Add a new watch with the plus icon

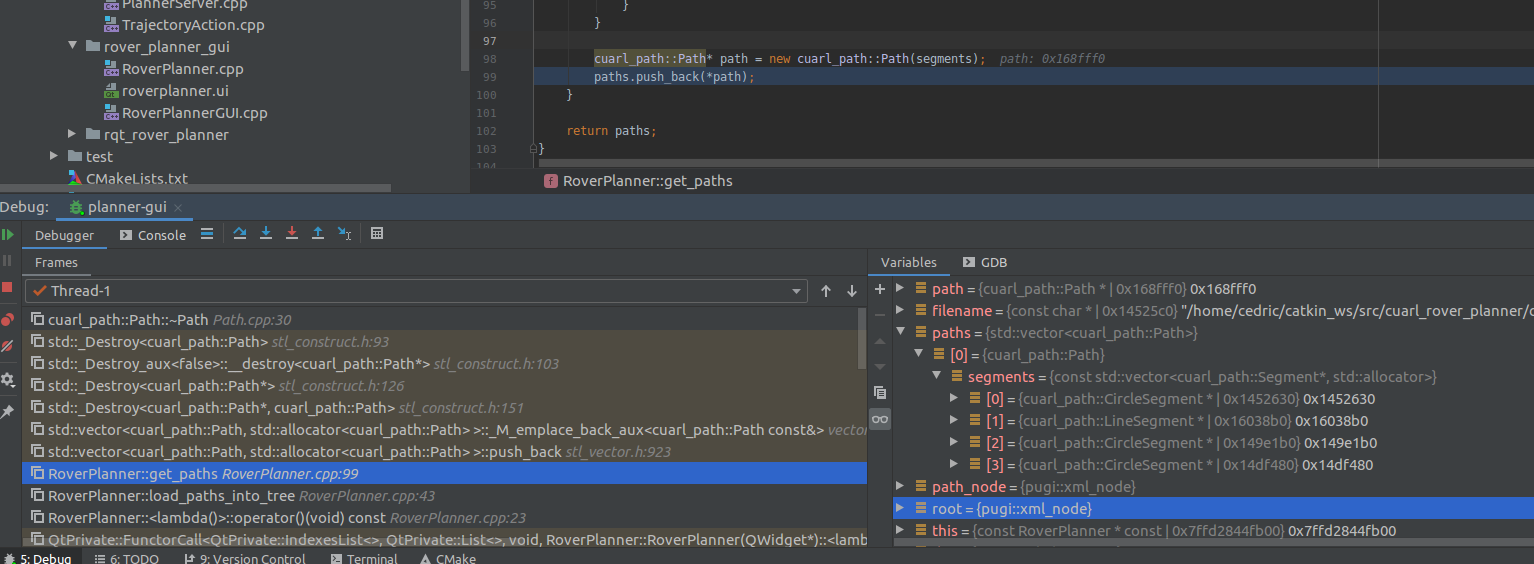click(880, 289)
